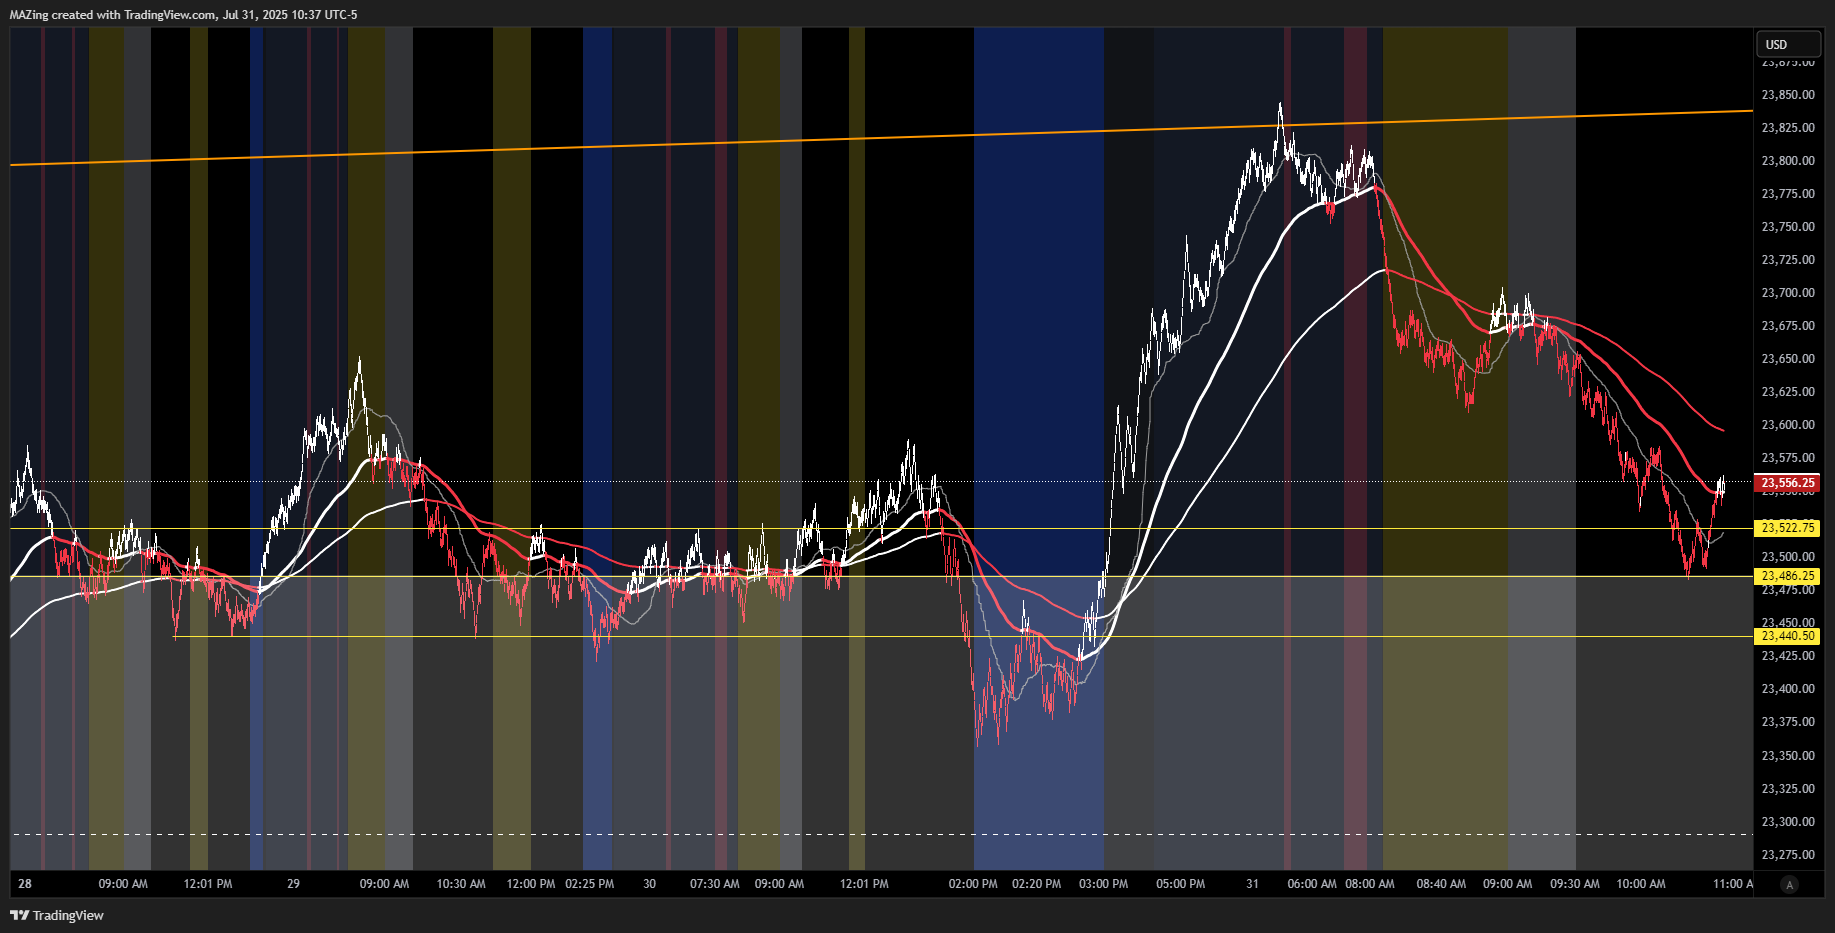
Task: Select the yellow price label 23,486.25
Action: coord(1788,576)
